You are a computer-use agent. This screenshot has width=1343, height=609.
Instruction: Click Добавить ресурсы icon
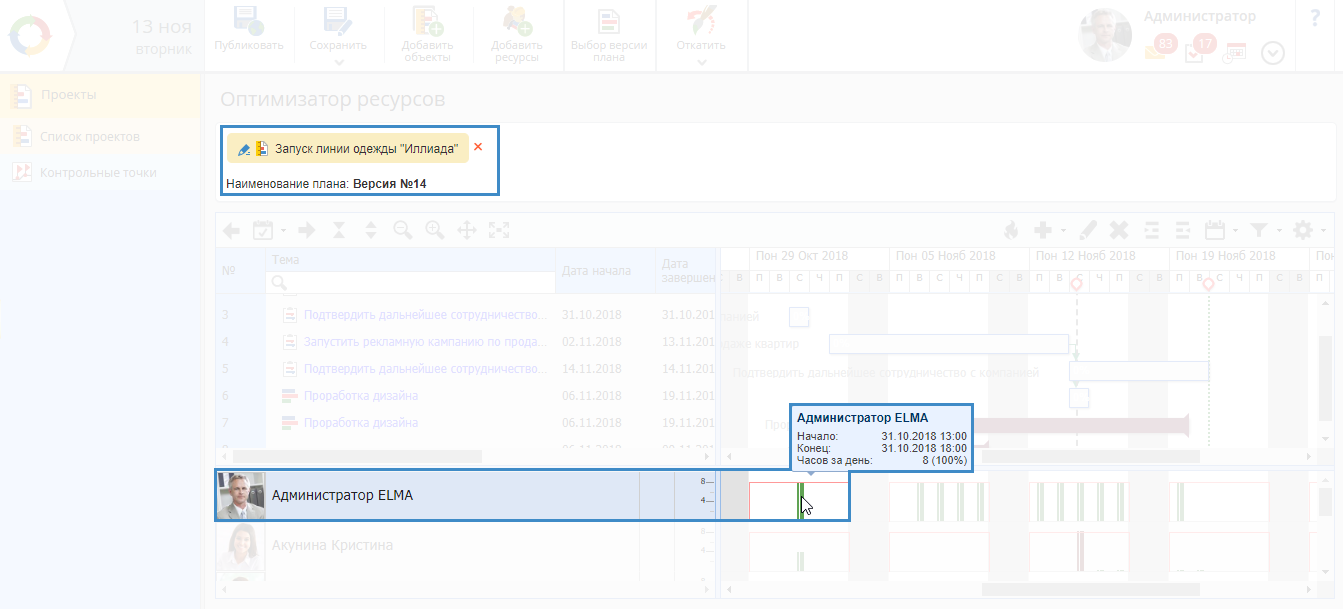pos(517,24)
